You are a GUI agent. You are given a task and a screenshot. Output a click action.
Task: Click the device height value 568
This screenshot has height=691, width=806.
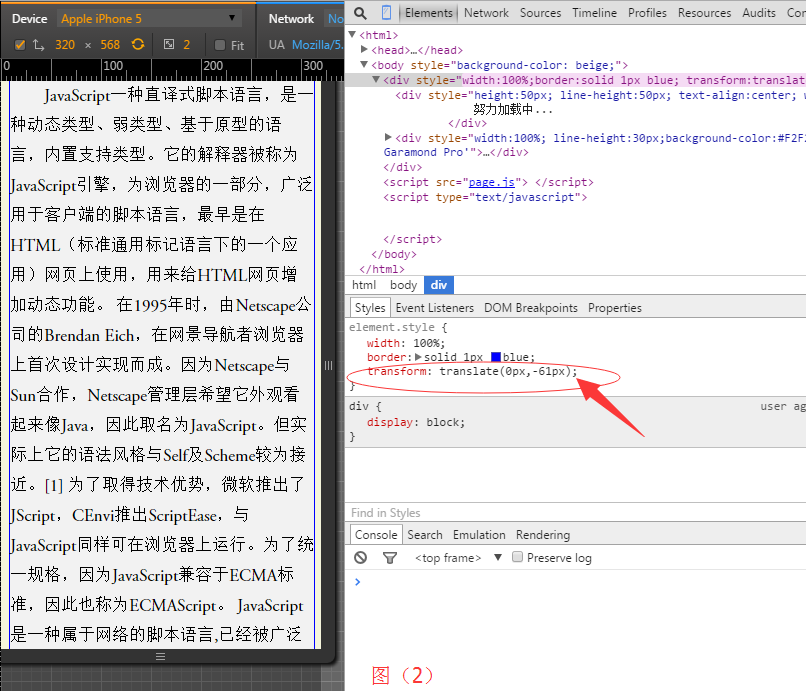tap(110, 45)
